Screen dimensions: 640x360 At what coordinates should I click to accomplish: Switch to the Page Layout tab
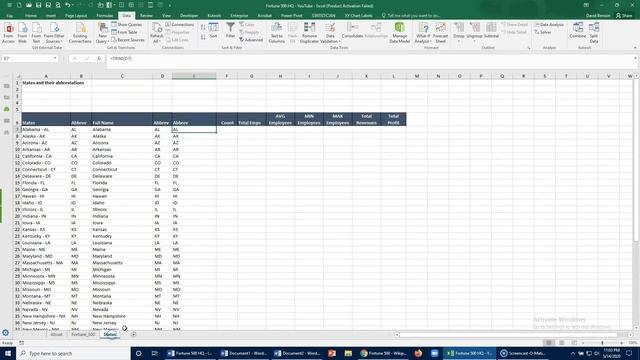[x=76, y=16]
